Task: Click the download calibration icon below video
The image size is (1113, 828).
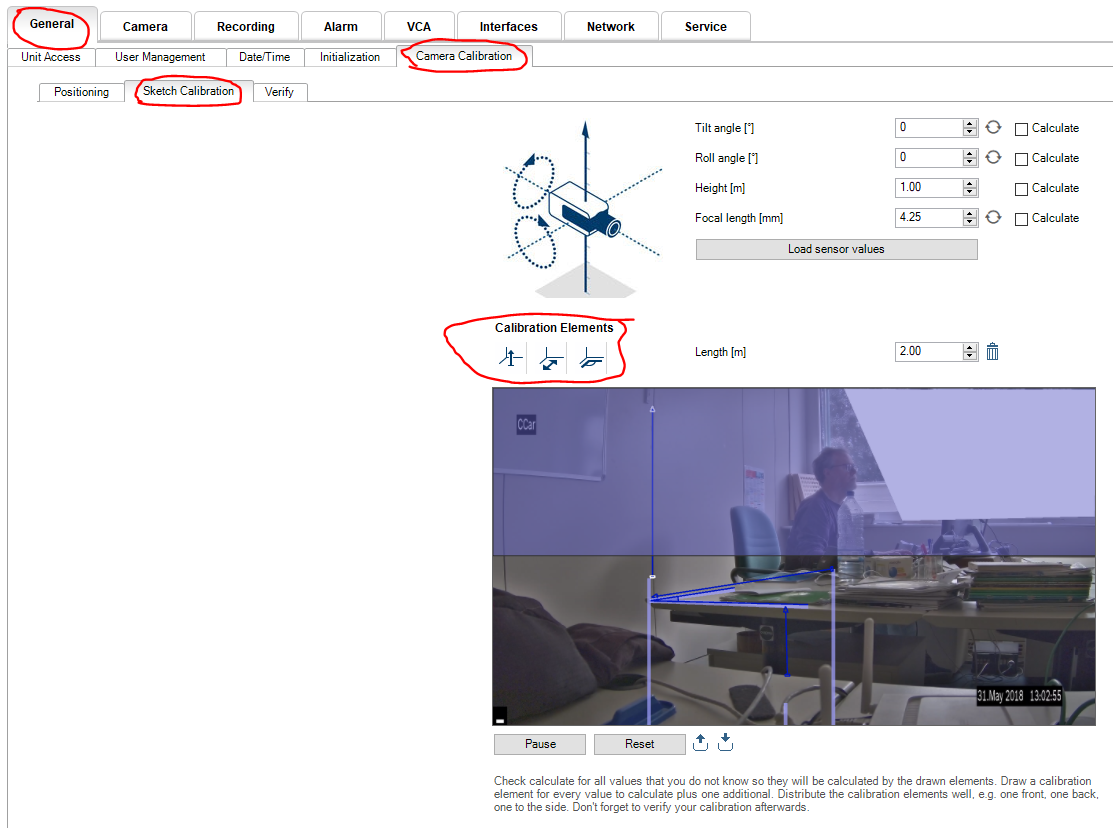Action: 726,742
